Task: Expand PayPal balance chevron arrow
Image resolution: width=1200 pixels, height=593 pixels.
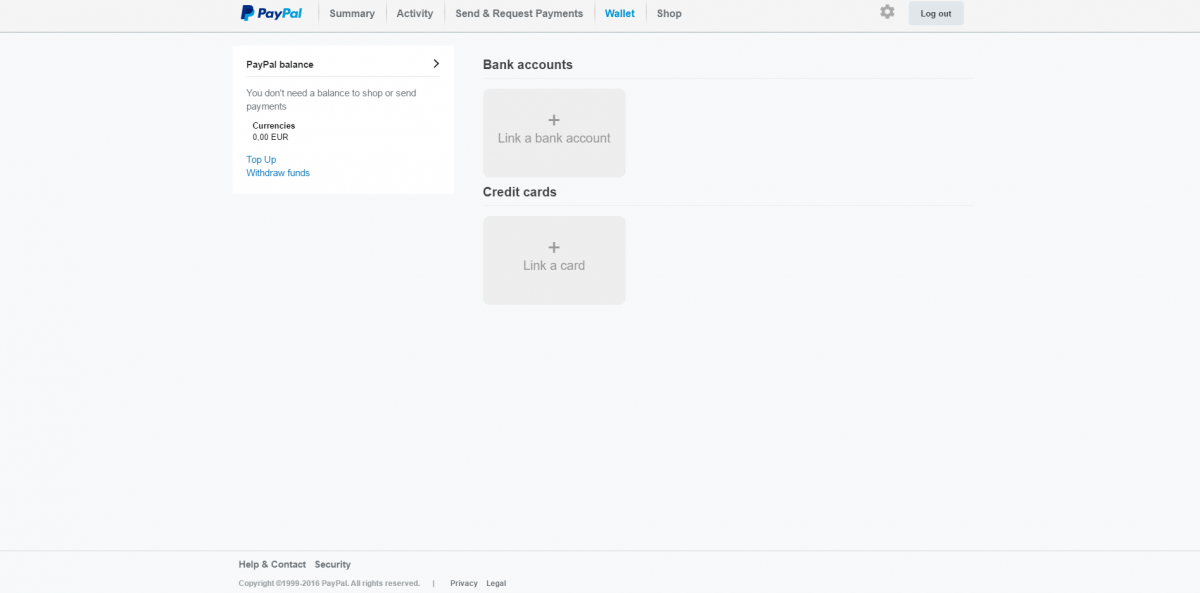Action: click(x=436, y=64)
